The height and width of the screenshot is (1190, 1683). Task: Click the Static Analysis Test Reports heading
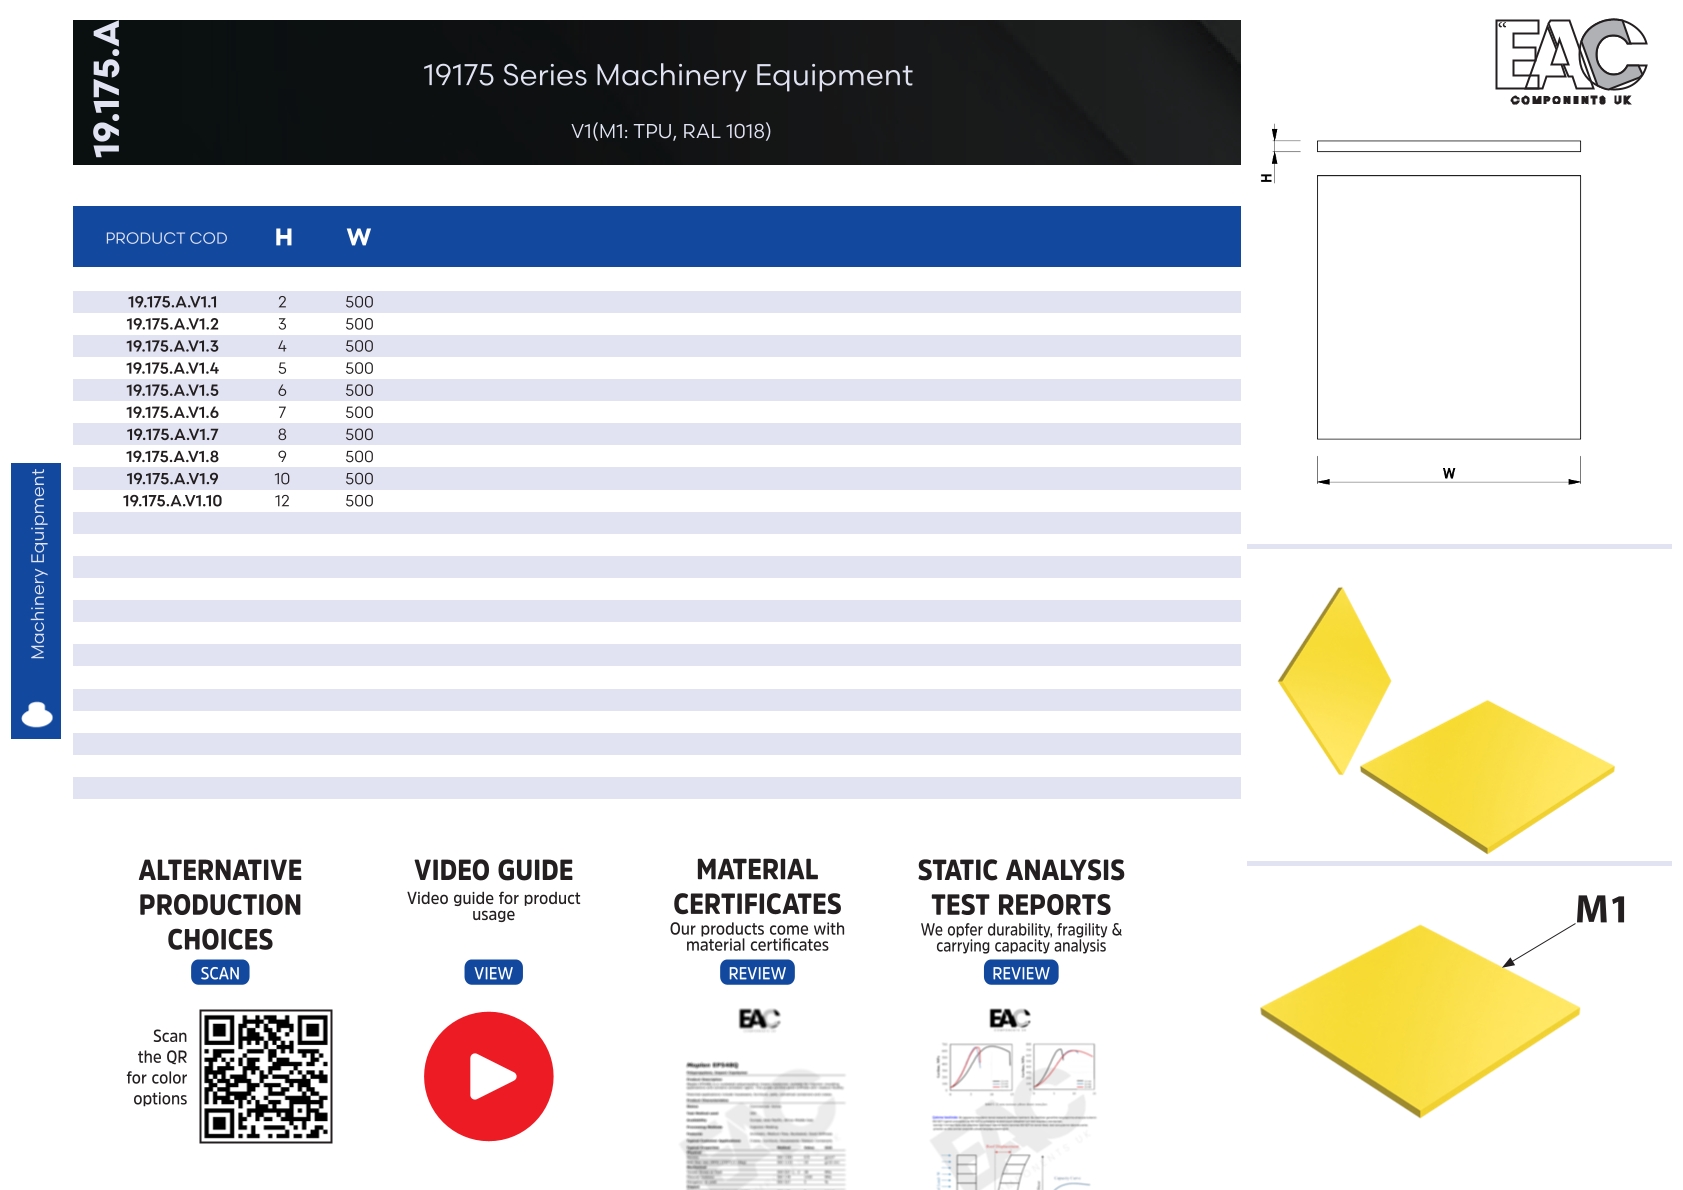pos(1021,888)
